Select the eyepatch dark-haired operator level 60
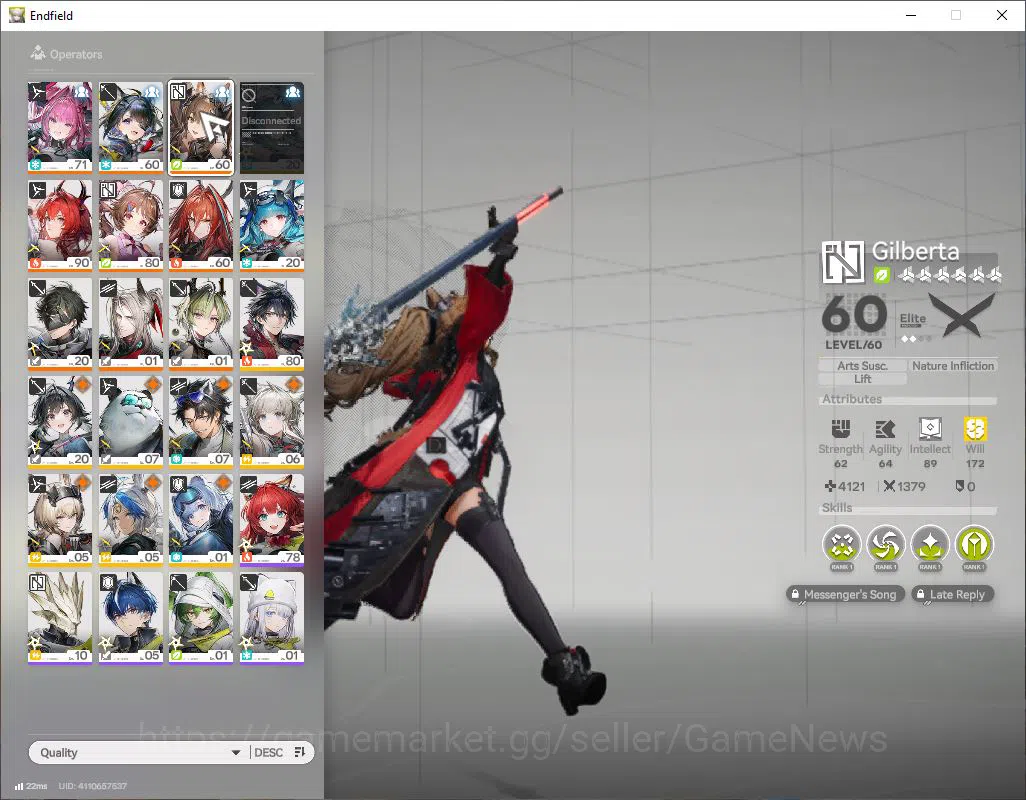Image resolution: width=1026 pixels, height=800 pixels. coord(131,127)
